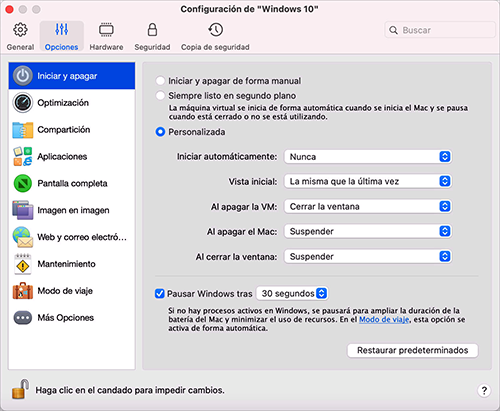Click the Compartición folder icon
This screenshot has height=411, width=500.
click(x=23, y=130)
